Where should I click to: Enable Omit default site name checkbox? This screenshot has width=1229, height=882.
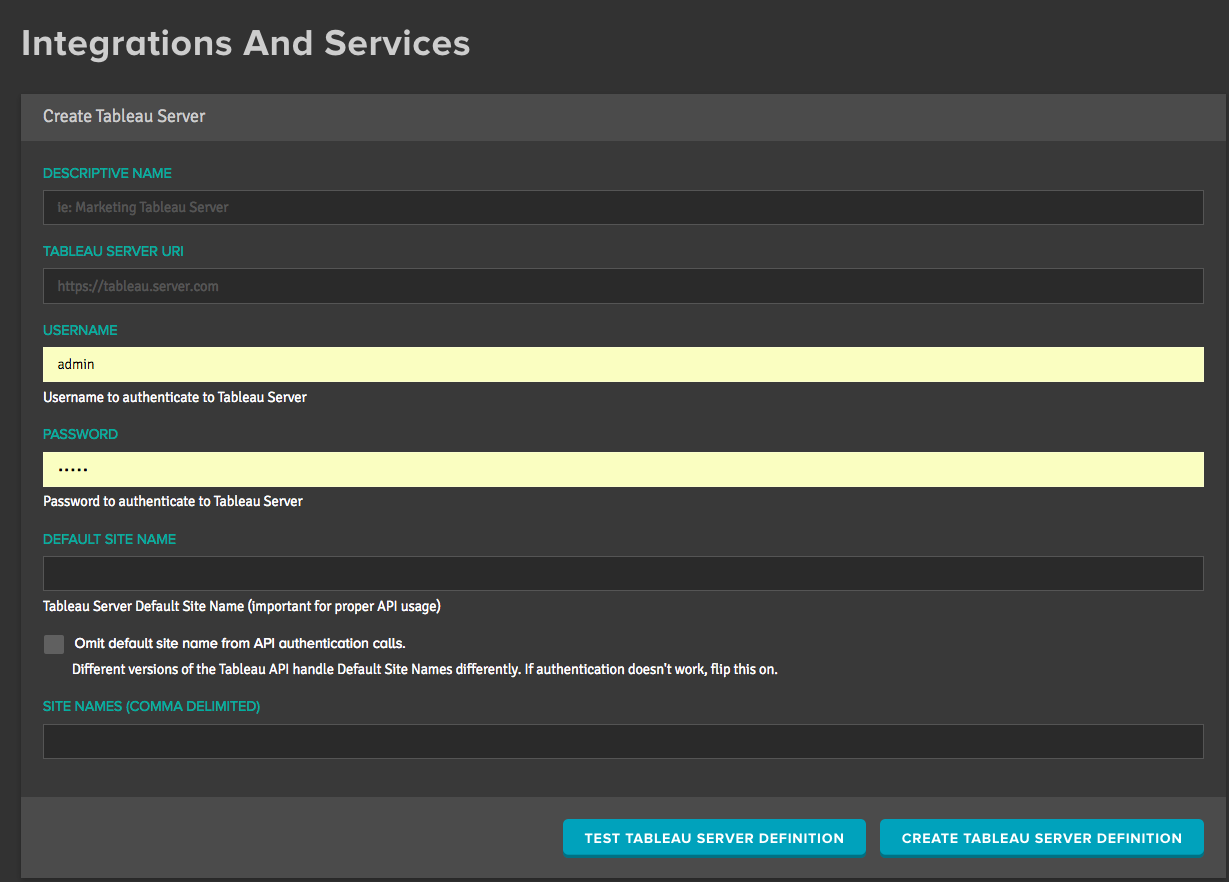point(54,644)
